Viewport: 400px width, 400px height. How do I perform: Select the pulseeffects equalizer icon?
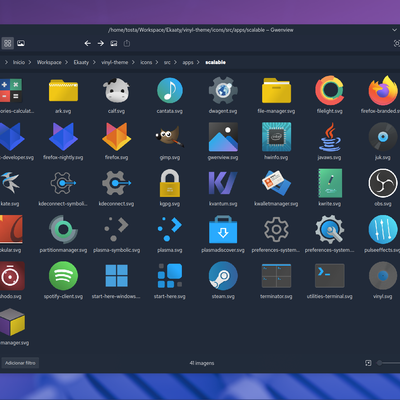click(383, 229)
